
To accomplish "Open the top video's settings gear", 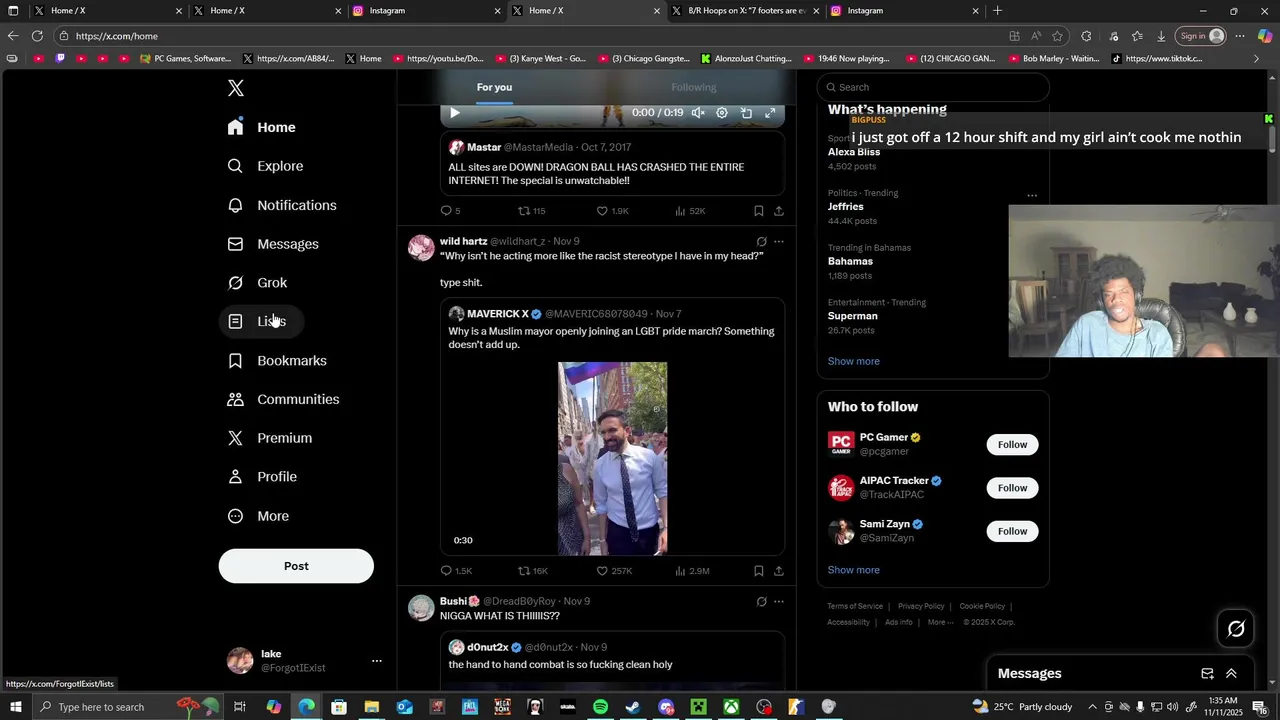I will (x=722, y=113).
